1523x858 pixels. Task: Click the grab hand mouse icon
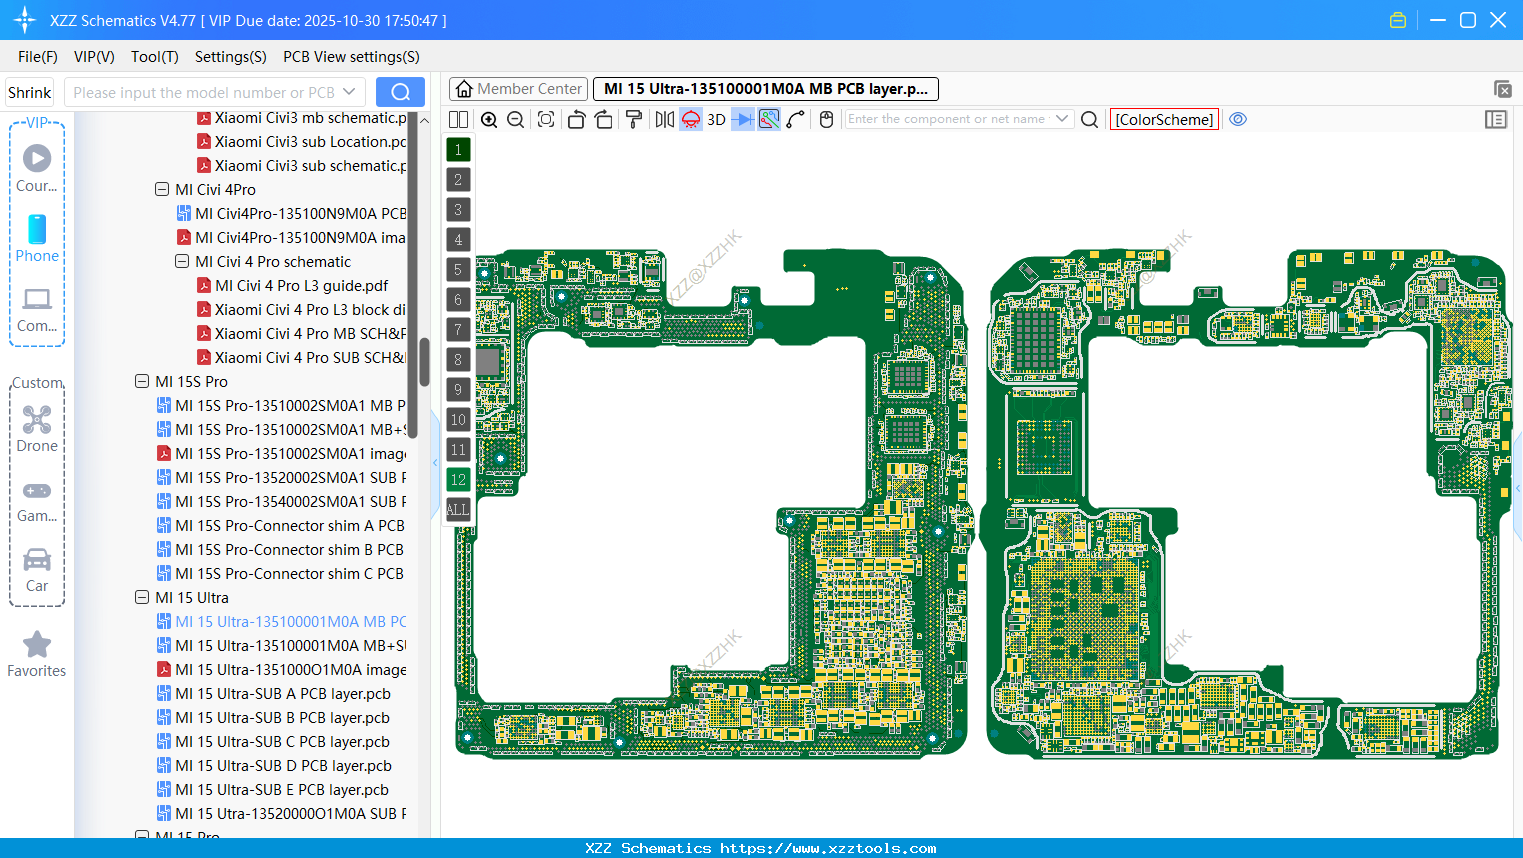click(825, 119)
